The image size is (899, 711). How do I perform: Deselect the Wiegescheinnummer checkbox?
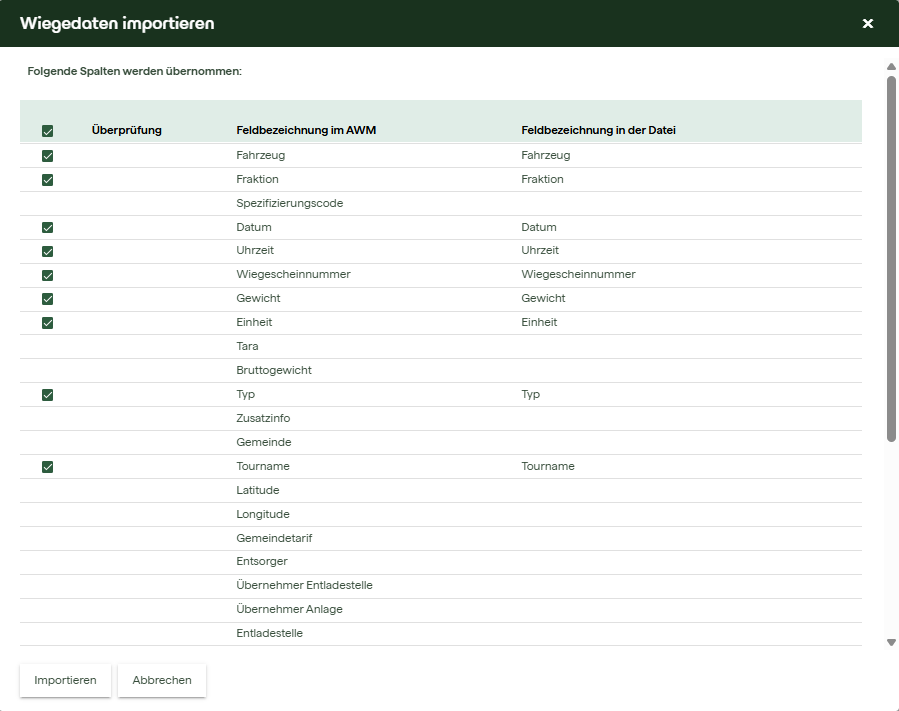(x=47, y=275)
